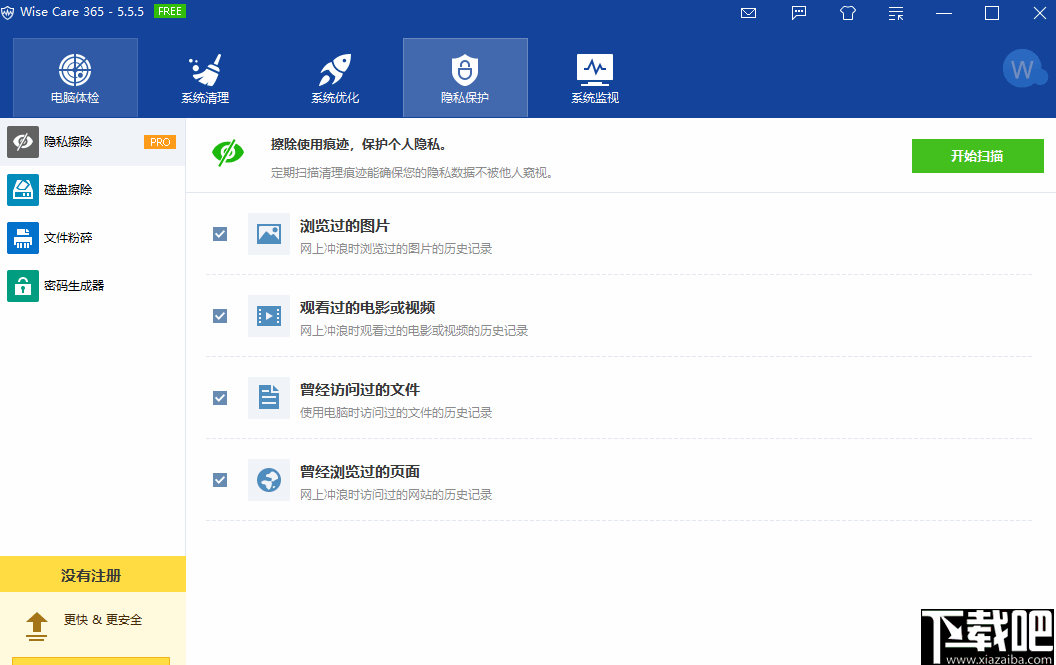The image size is (1056, 665).
Task: Close the Wise Care 365 window
Action: click(1040, 13)
